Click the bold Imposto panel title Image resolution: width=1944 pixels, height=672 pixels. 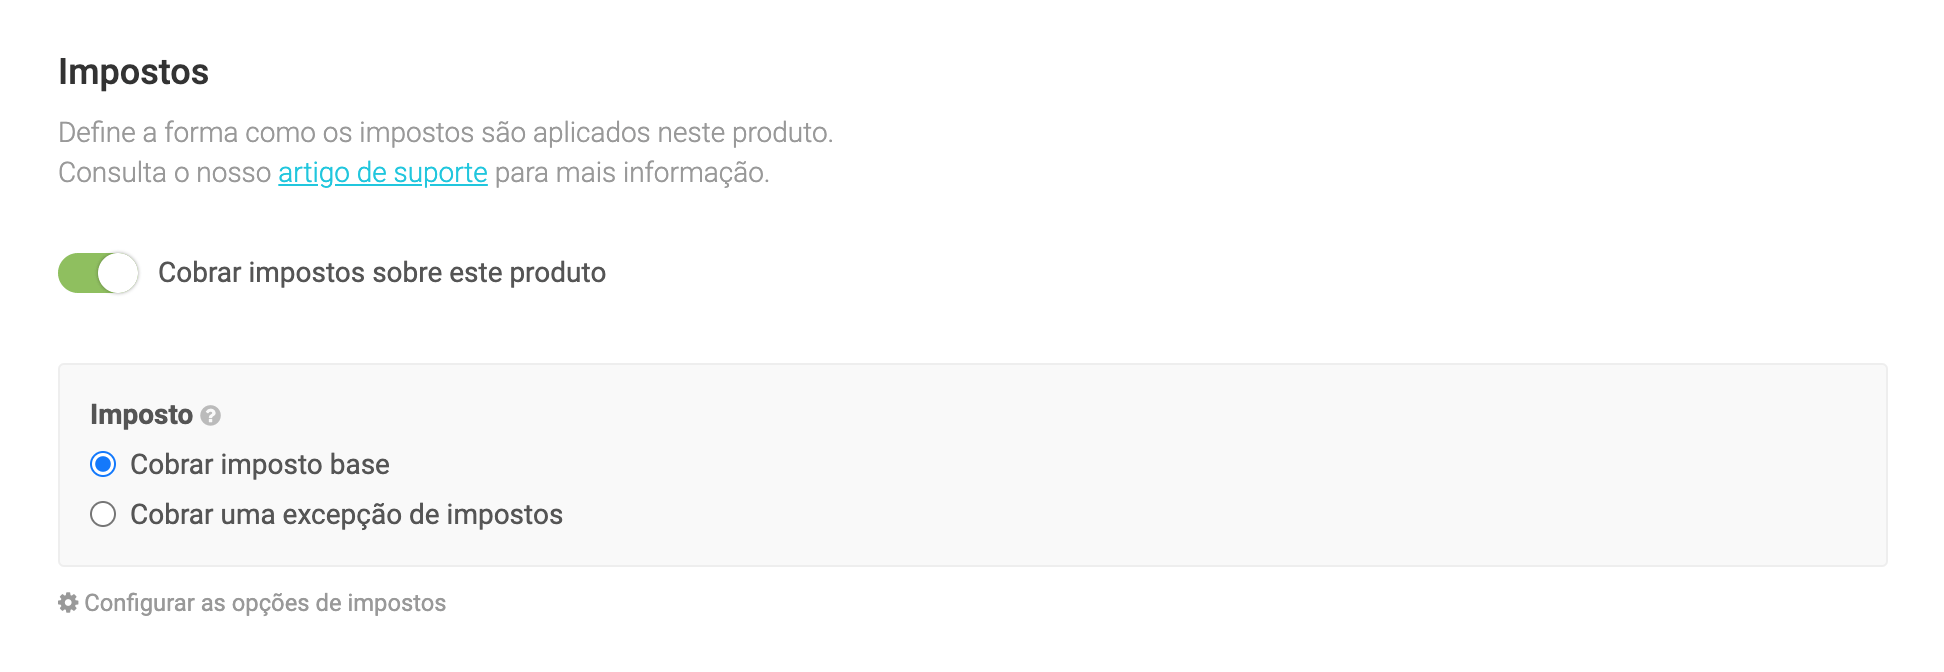[141, 415]
